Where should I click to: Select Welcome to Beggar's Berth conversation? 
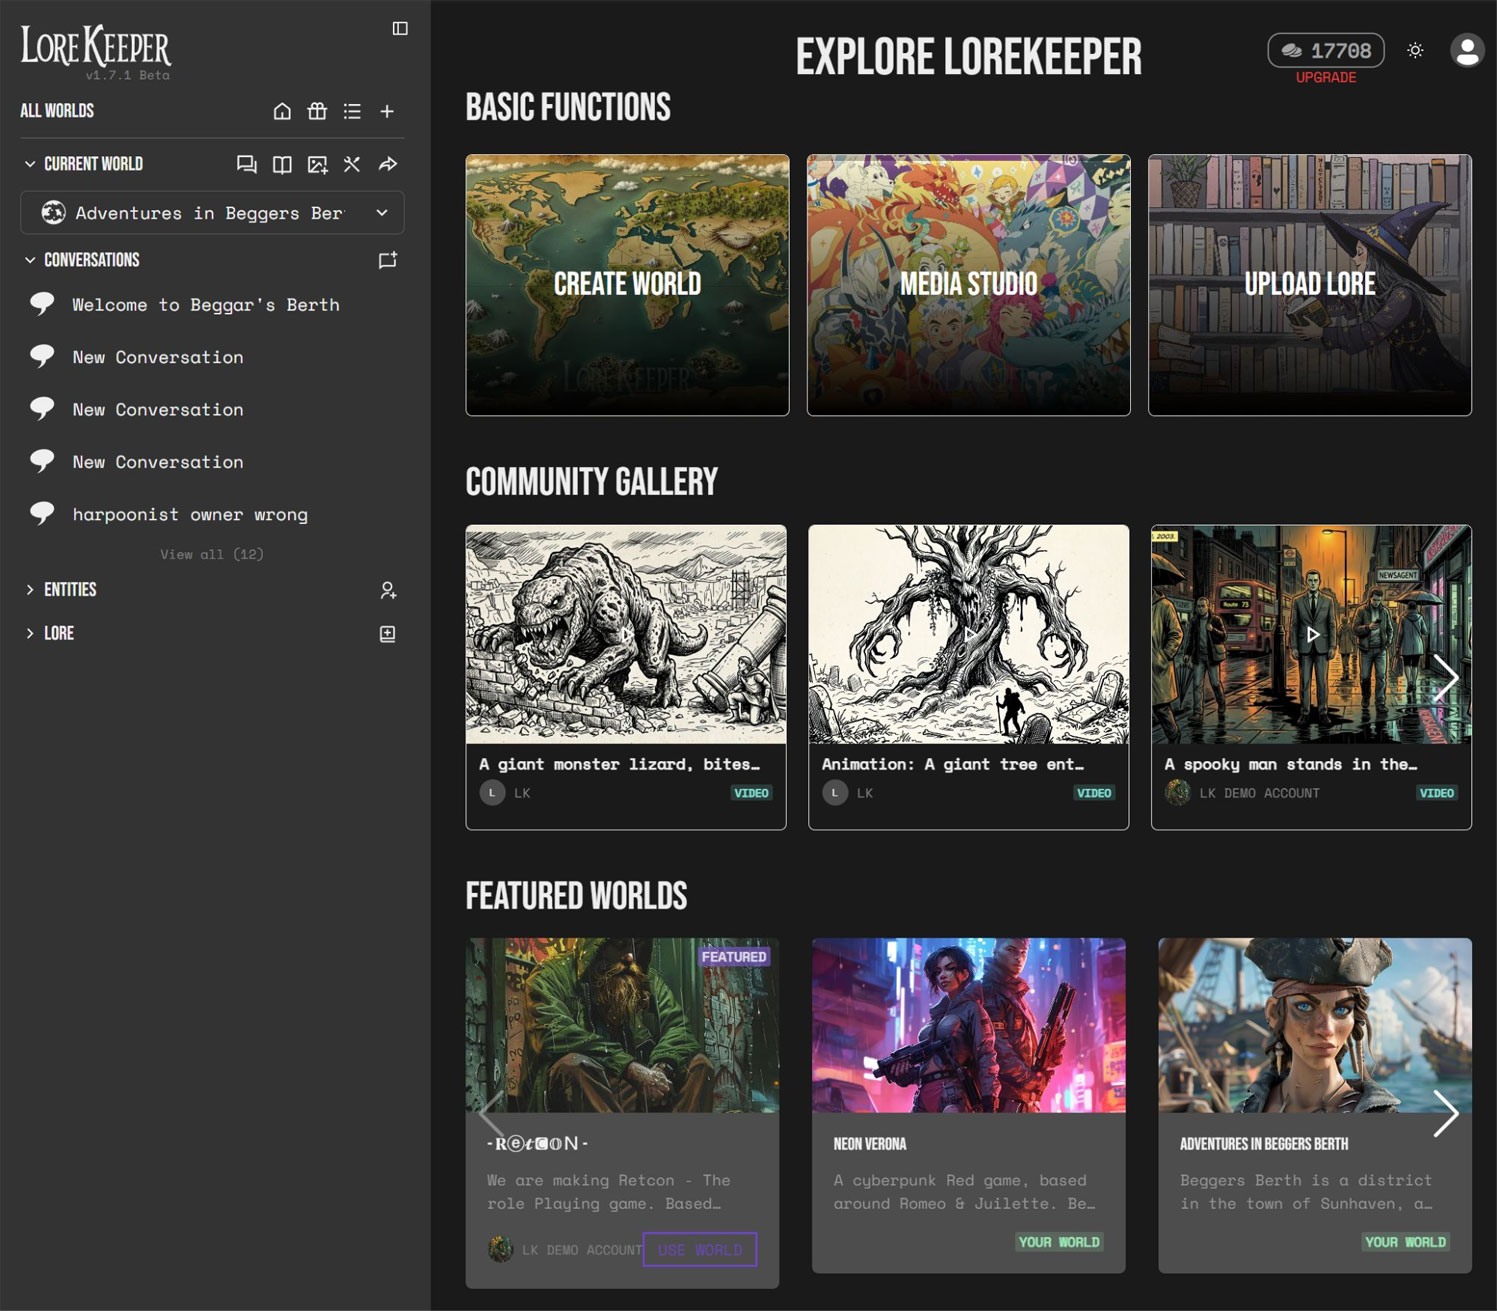pyautogui.click(x=205, y=305)
